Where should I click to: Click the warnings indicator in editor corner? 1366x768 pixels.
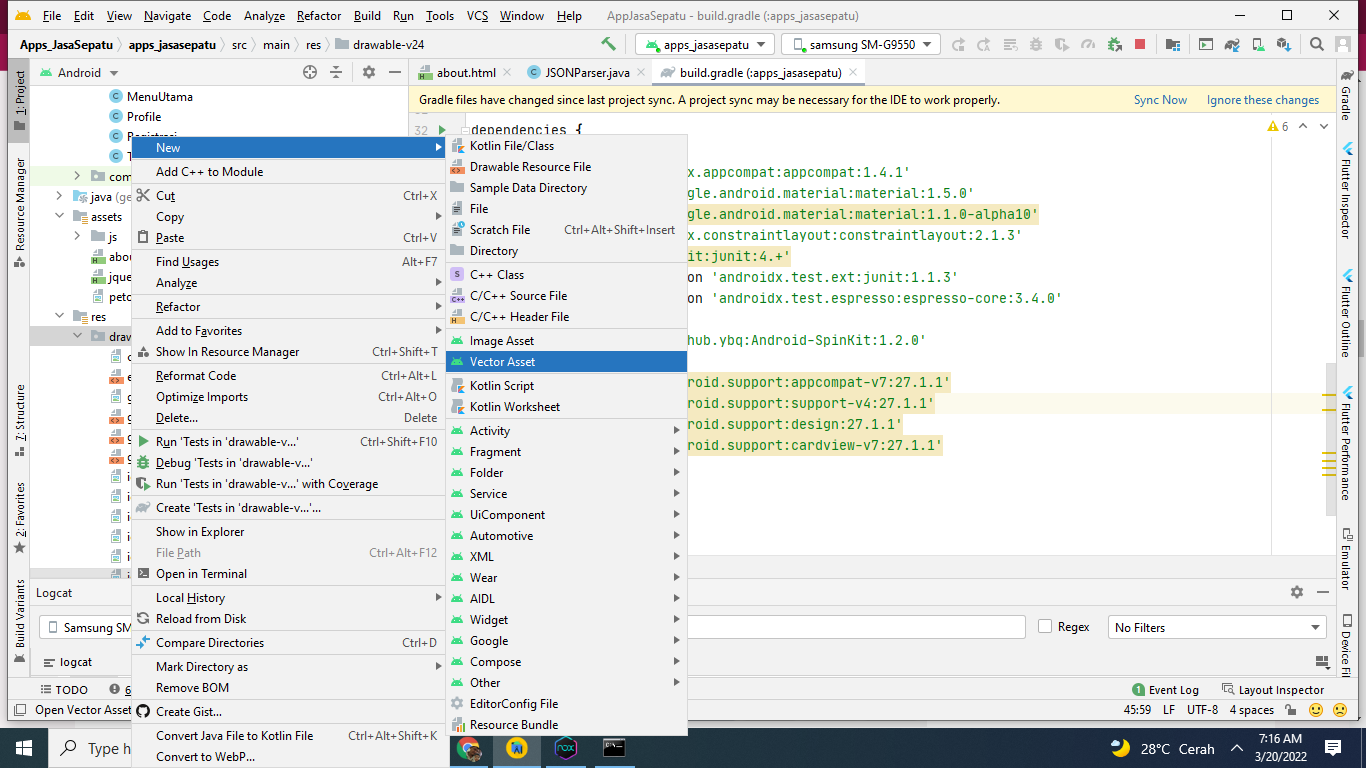point(1278,127)
